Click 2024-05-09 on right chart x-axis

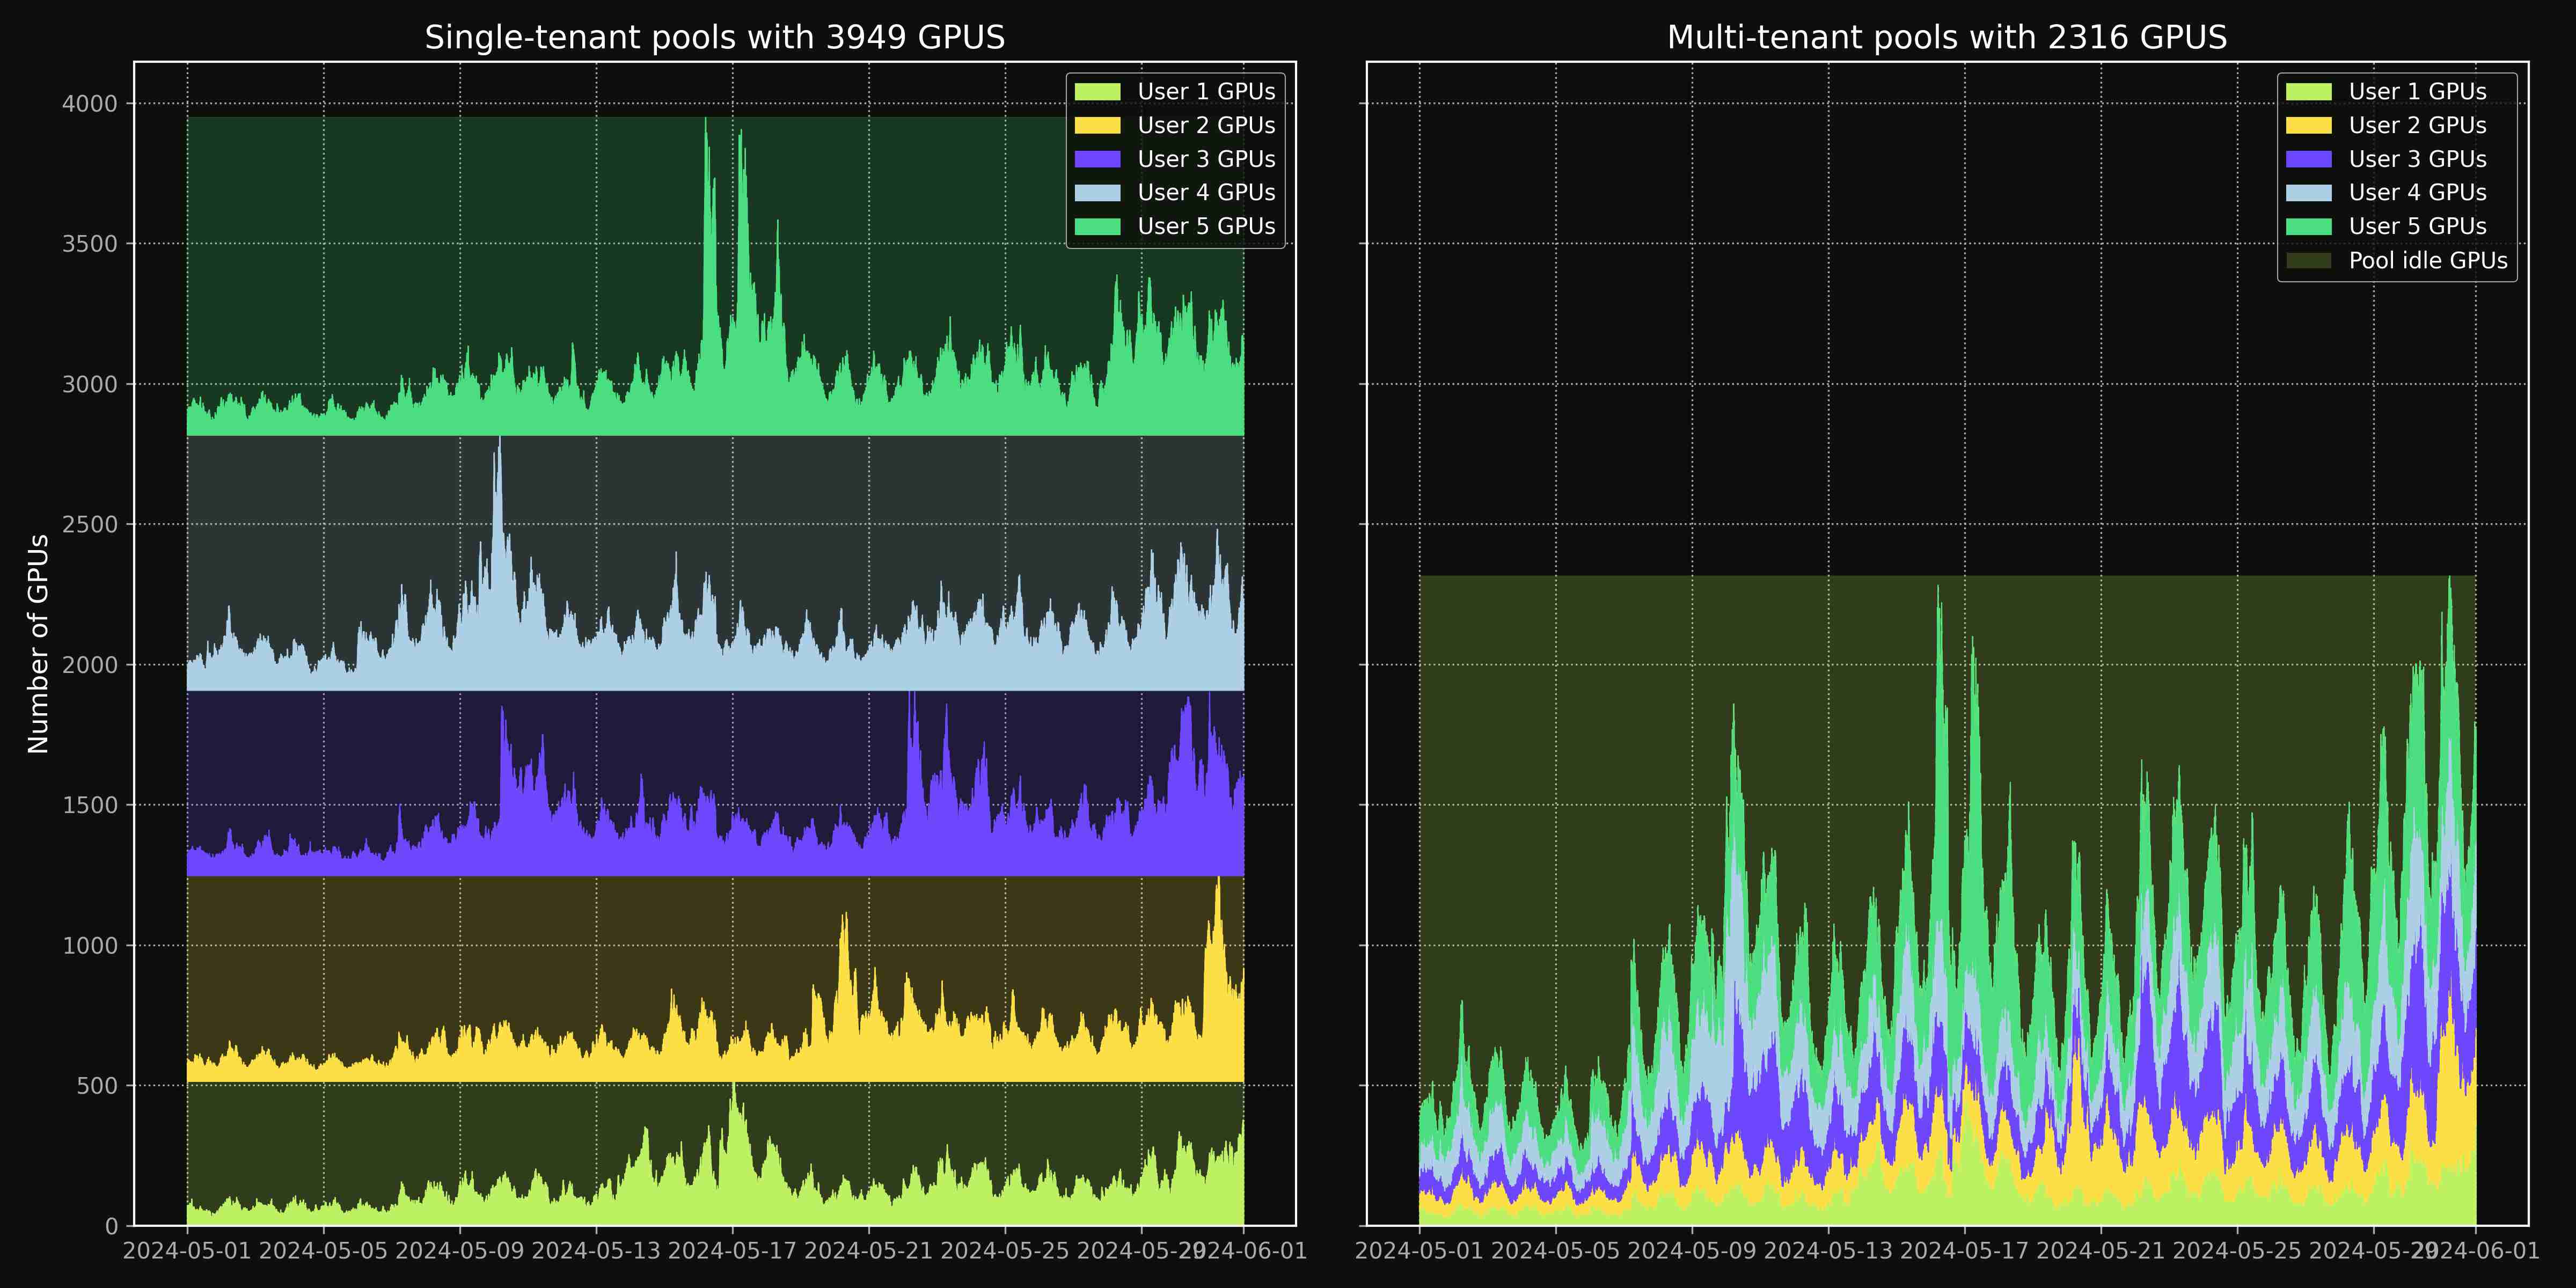pyautogui.click(x=1692, y=1251)
